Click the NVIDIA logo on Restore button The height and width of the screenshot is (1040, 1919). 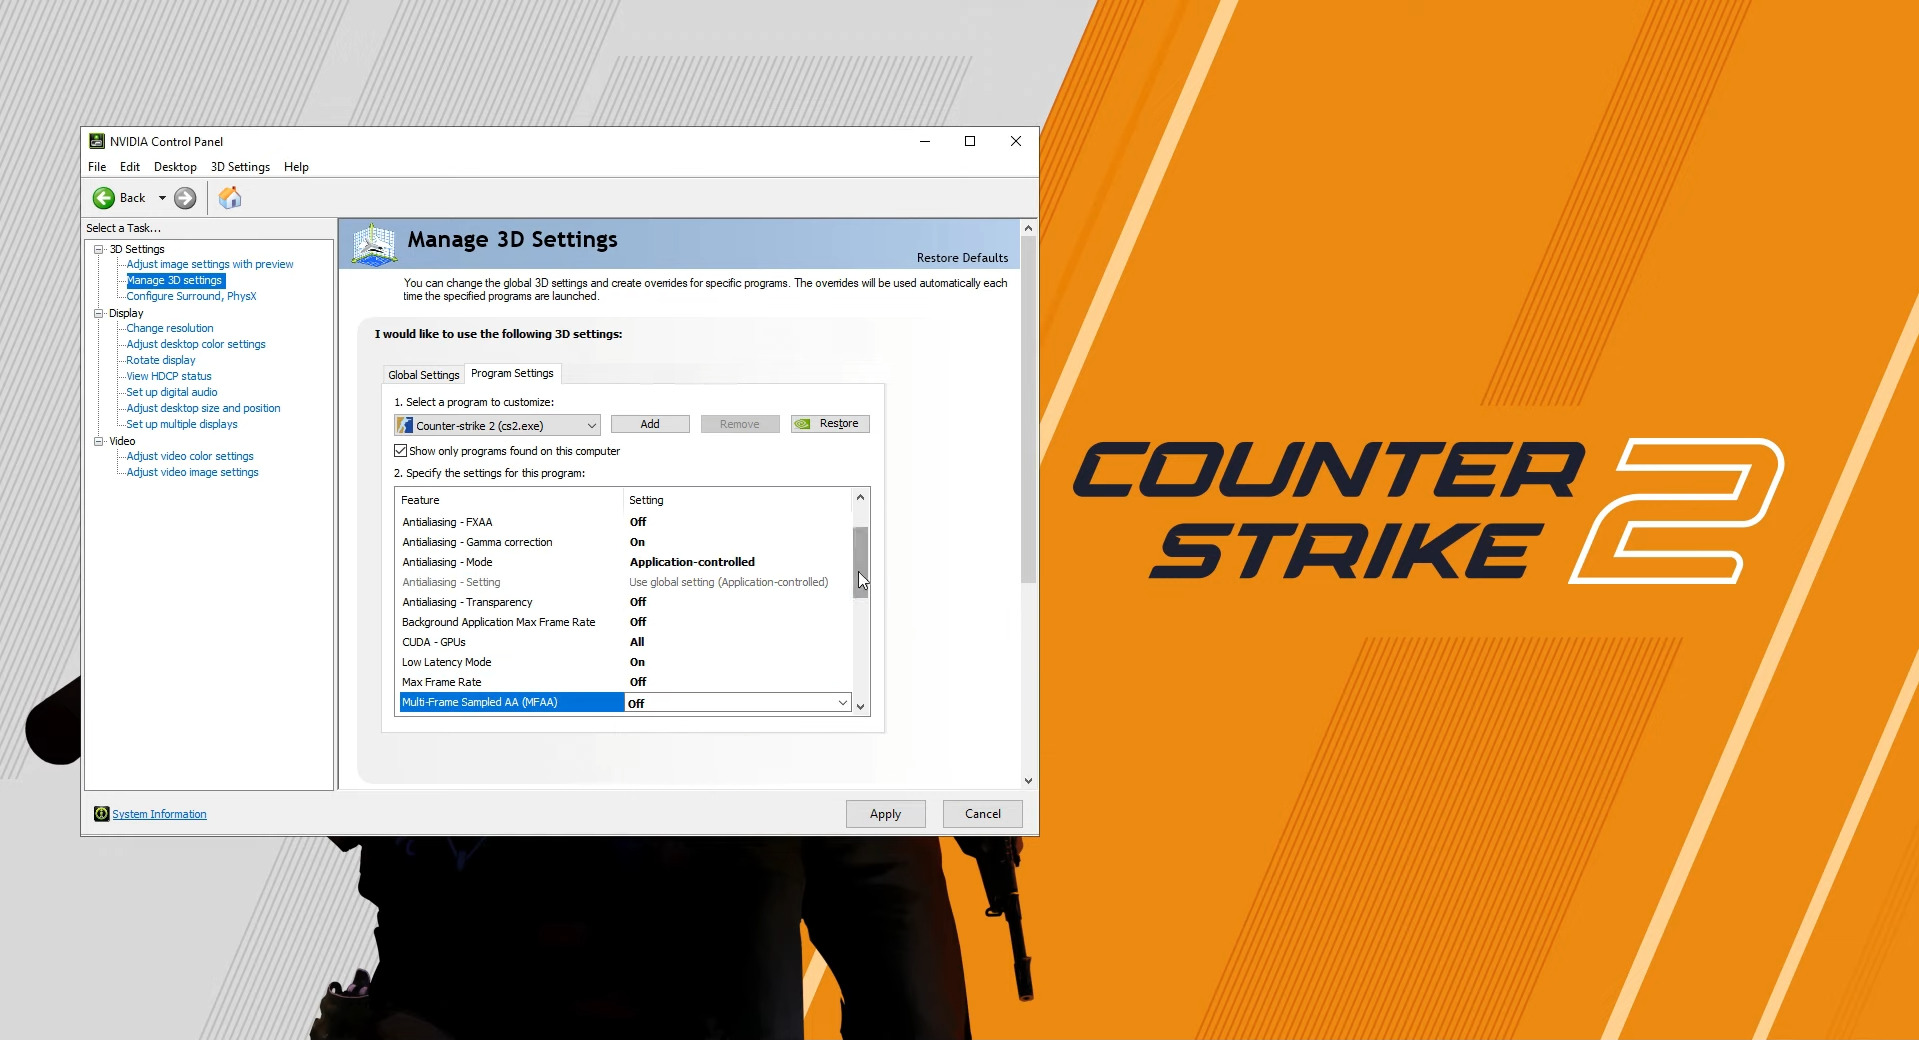tap(803, 424)
